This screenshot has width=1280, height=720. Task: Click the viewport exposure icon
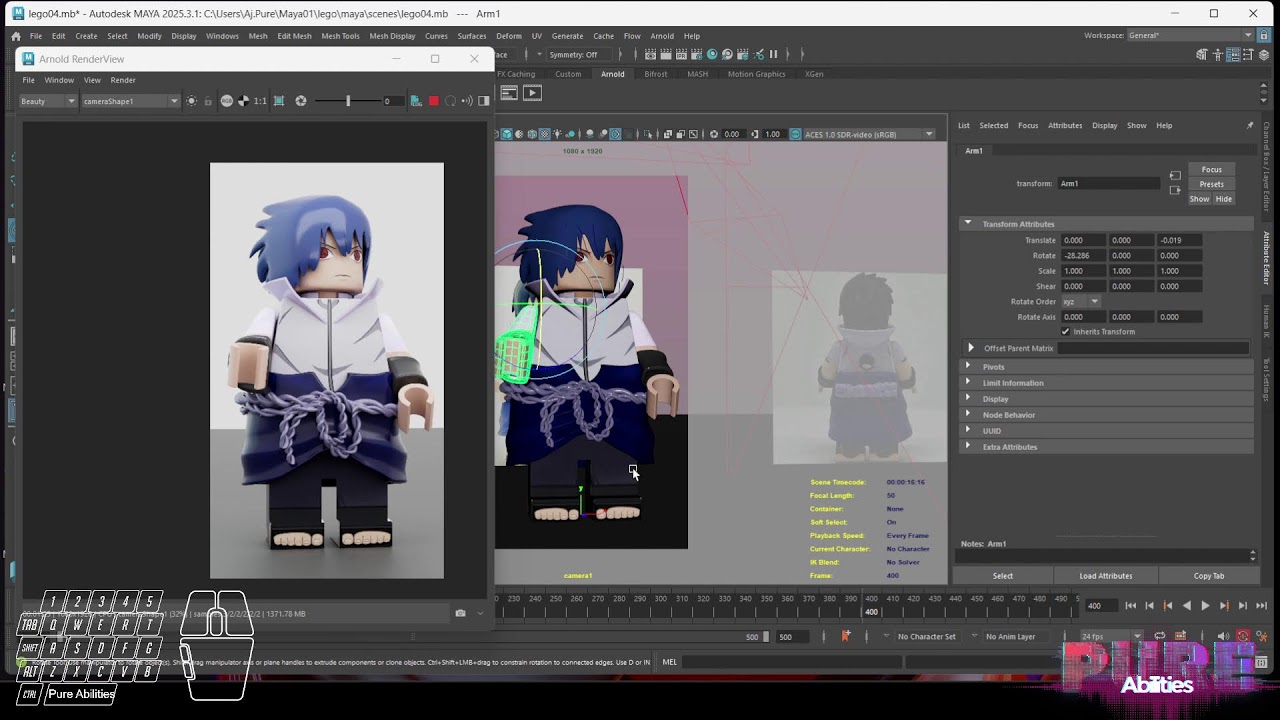(x=714, y=134)
